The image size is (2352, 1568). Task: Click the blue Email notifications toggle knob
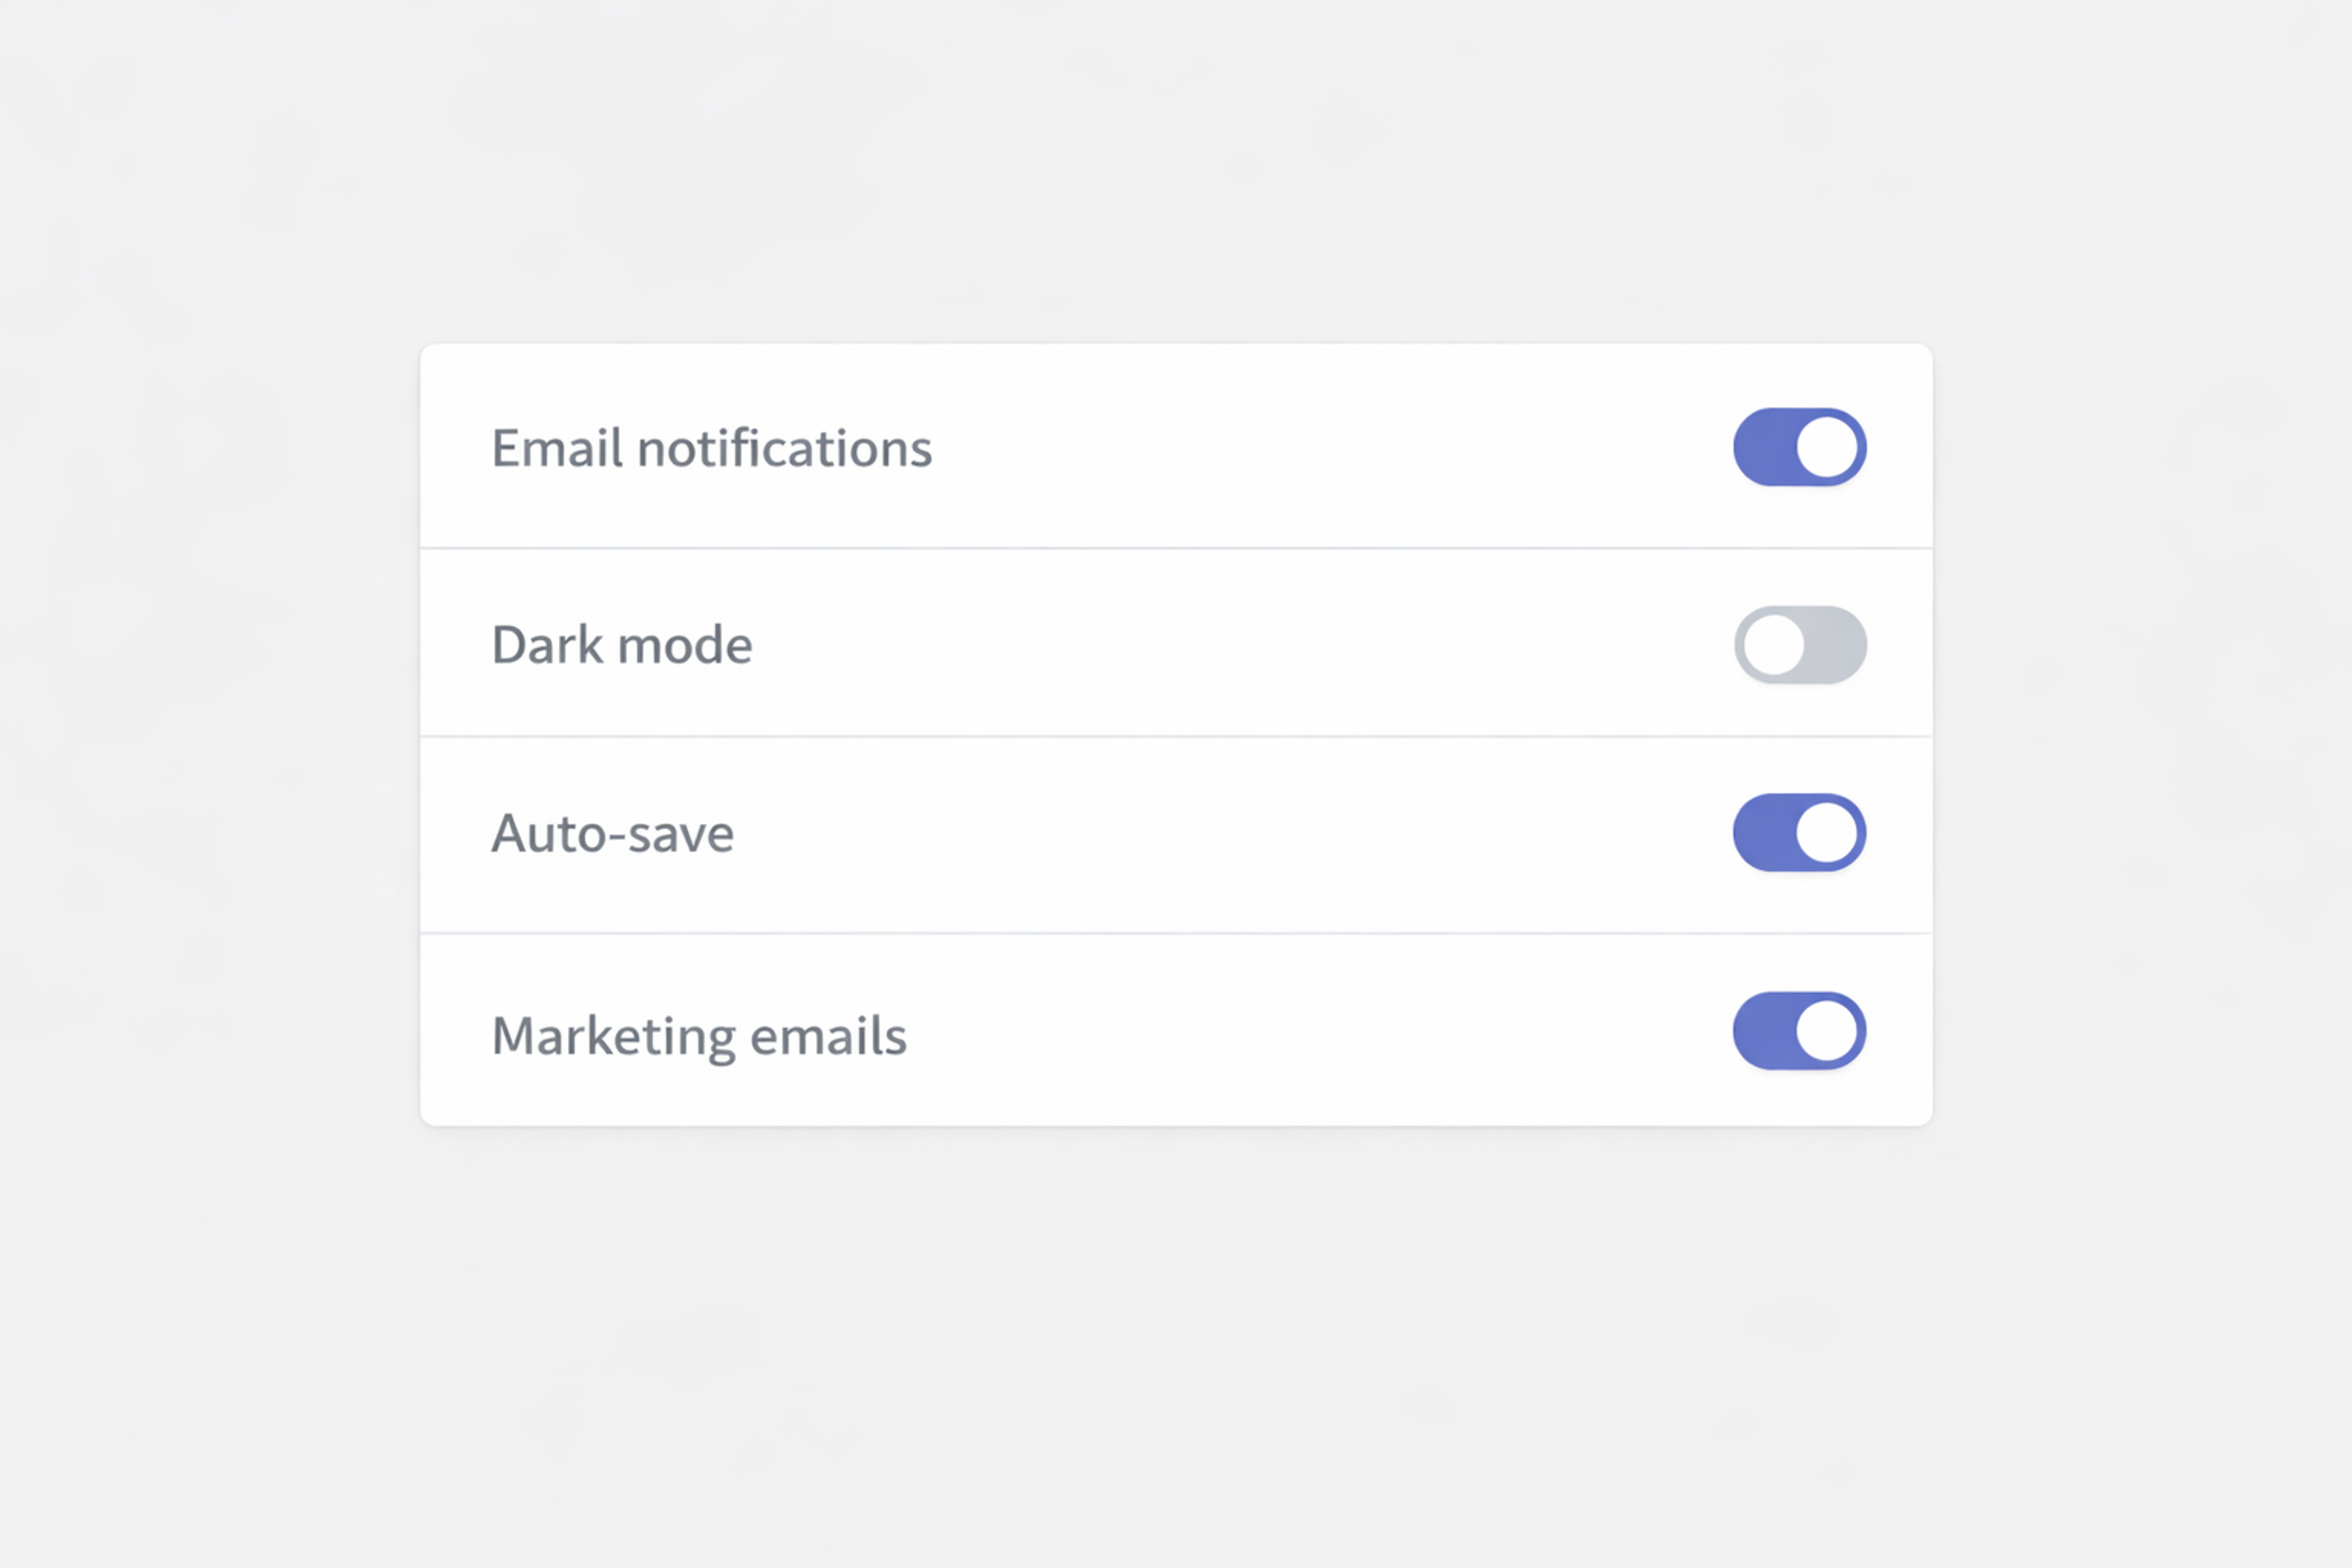point(1828,447)
